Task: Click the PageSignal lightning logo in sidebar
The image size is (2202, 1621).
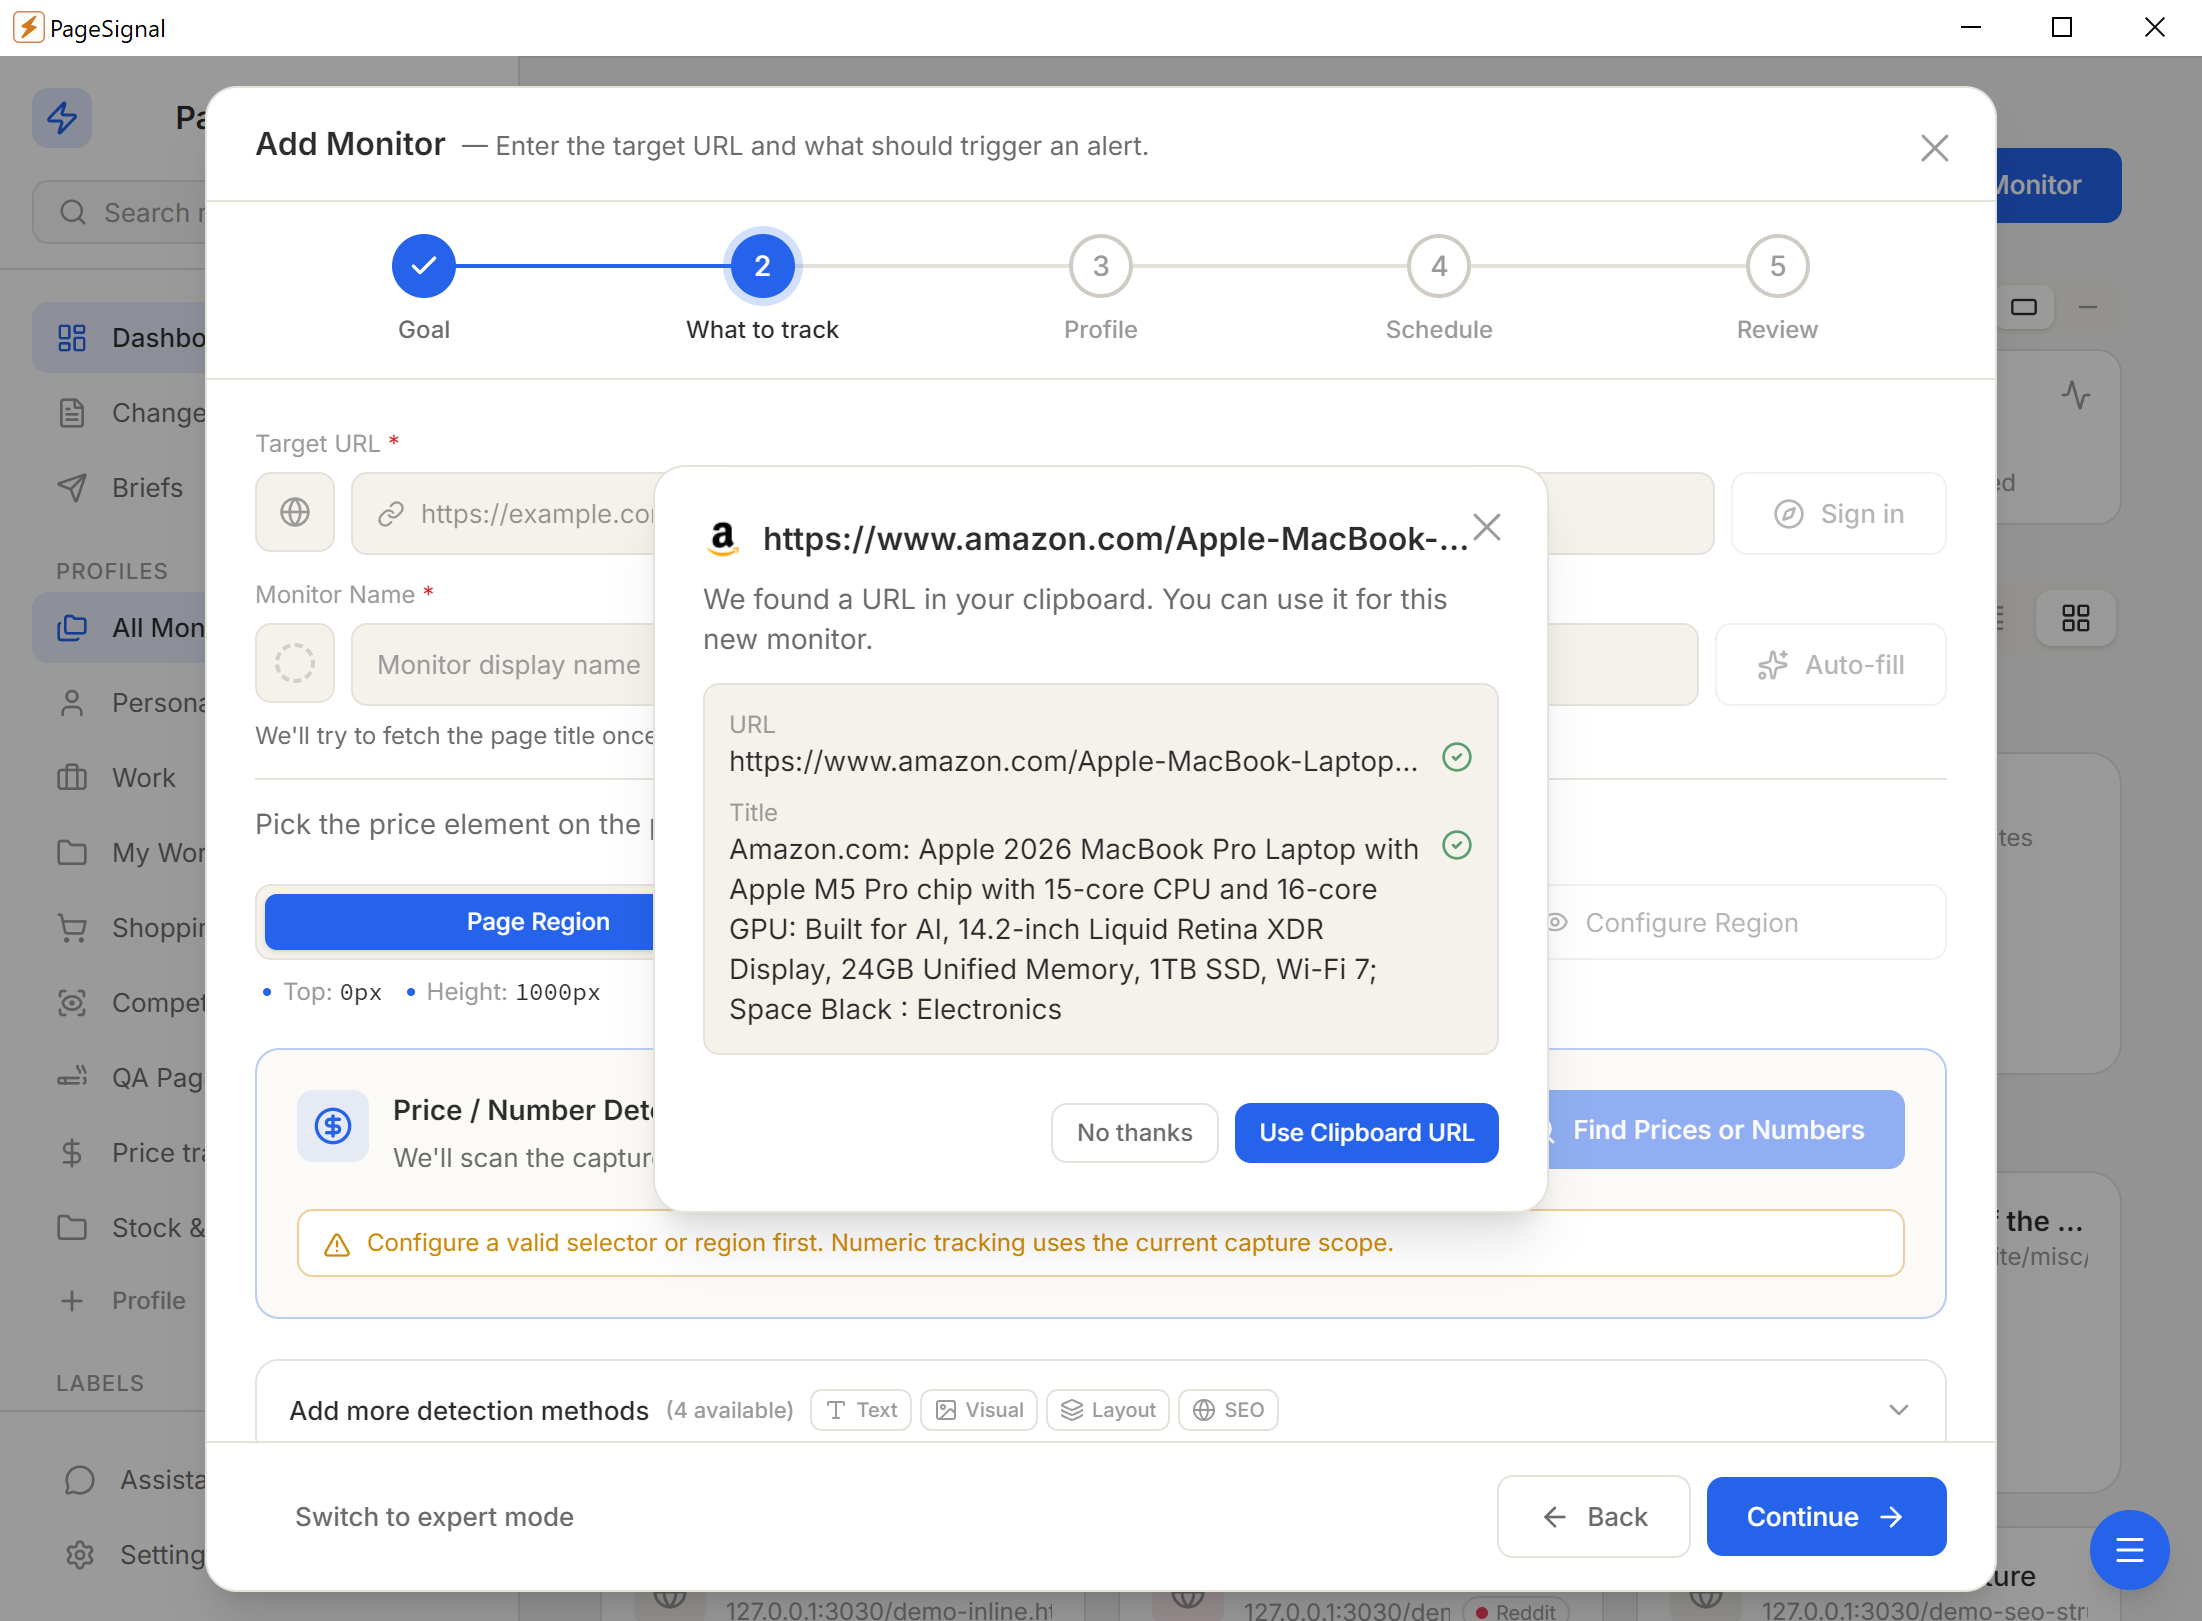Action: click(x=62, y=118)
